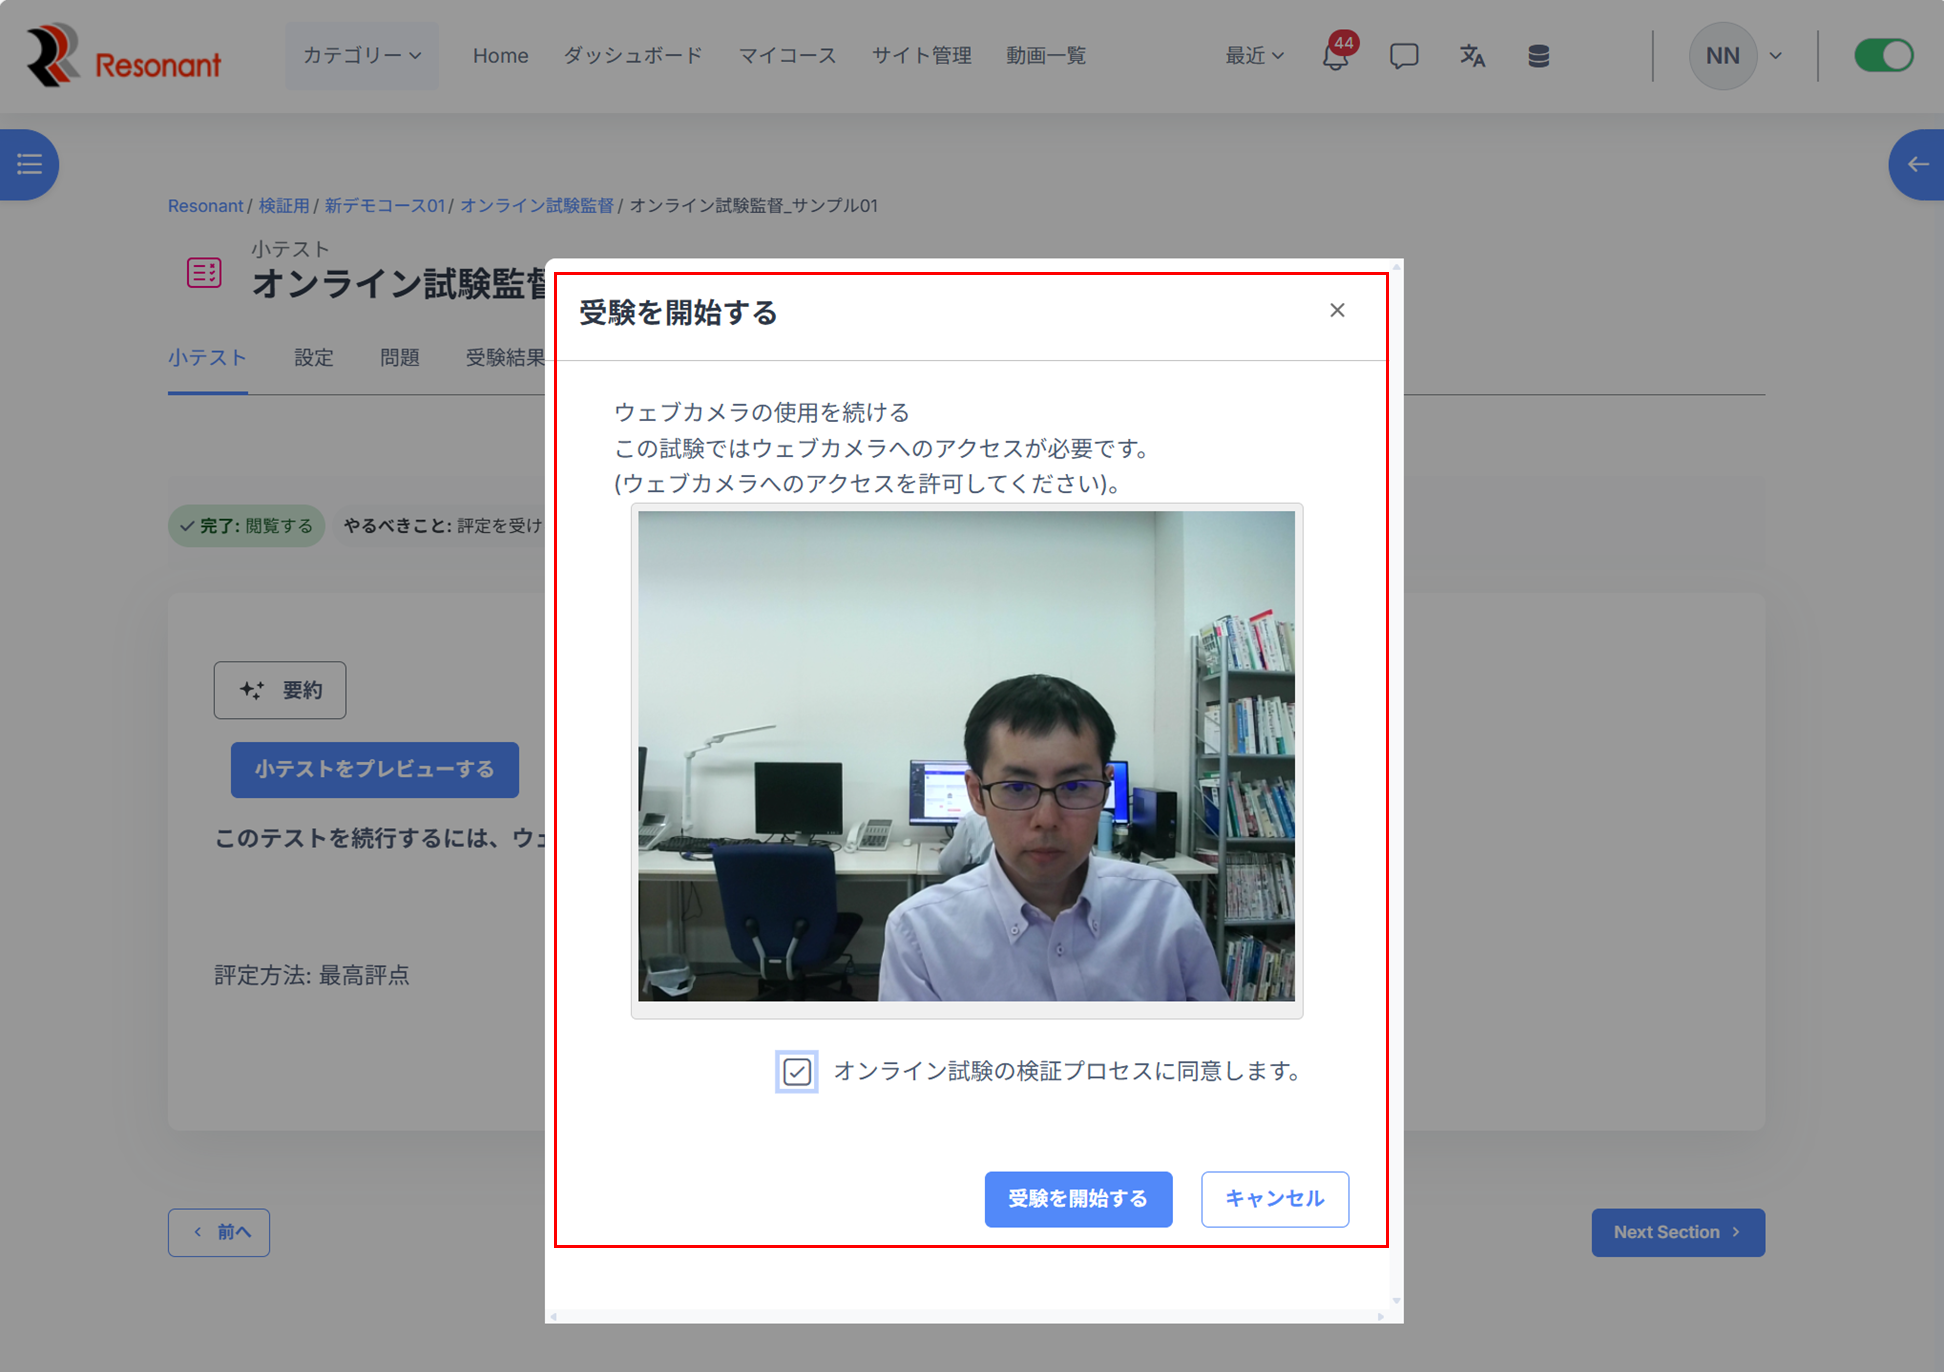
Task: Click the quiz activity icon beside title
Action: click(x=204, y=272)
